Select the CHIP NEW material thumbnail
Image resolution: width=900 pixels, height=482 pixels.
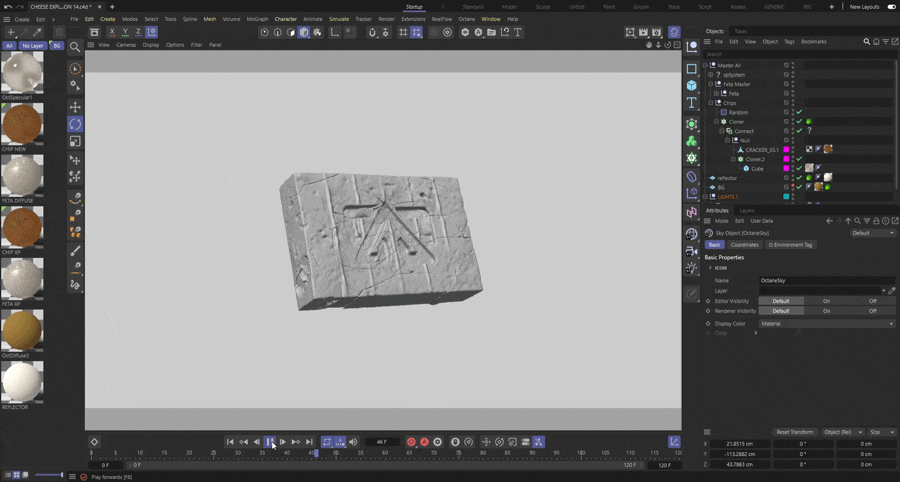pos(22,125)
